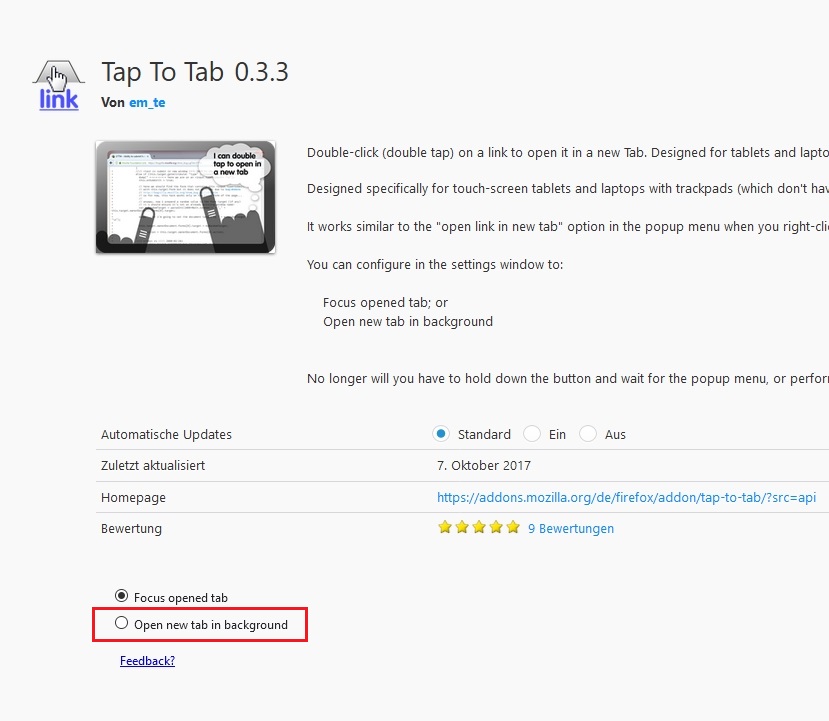Open the em_te author profile link
829x721 pixels.
147,103
